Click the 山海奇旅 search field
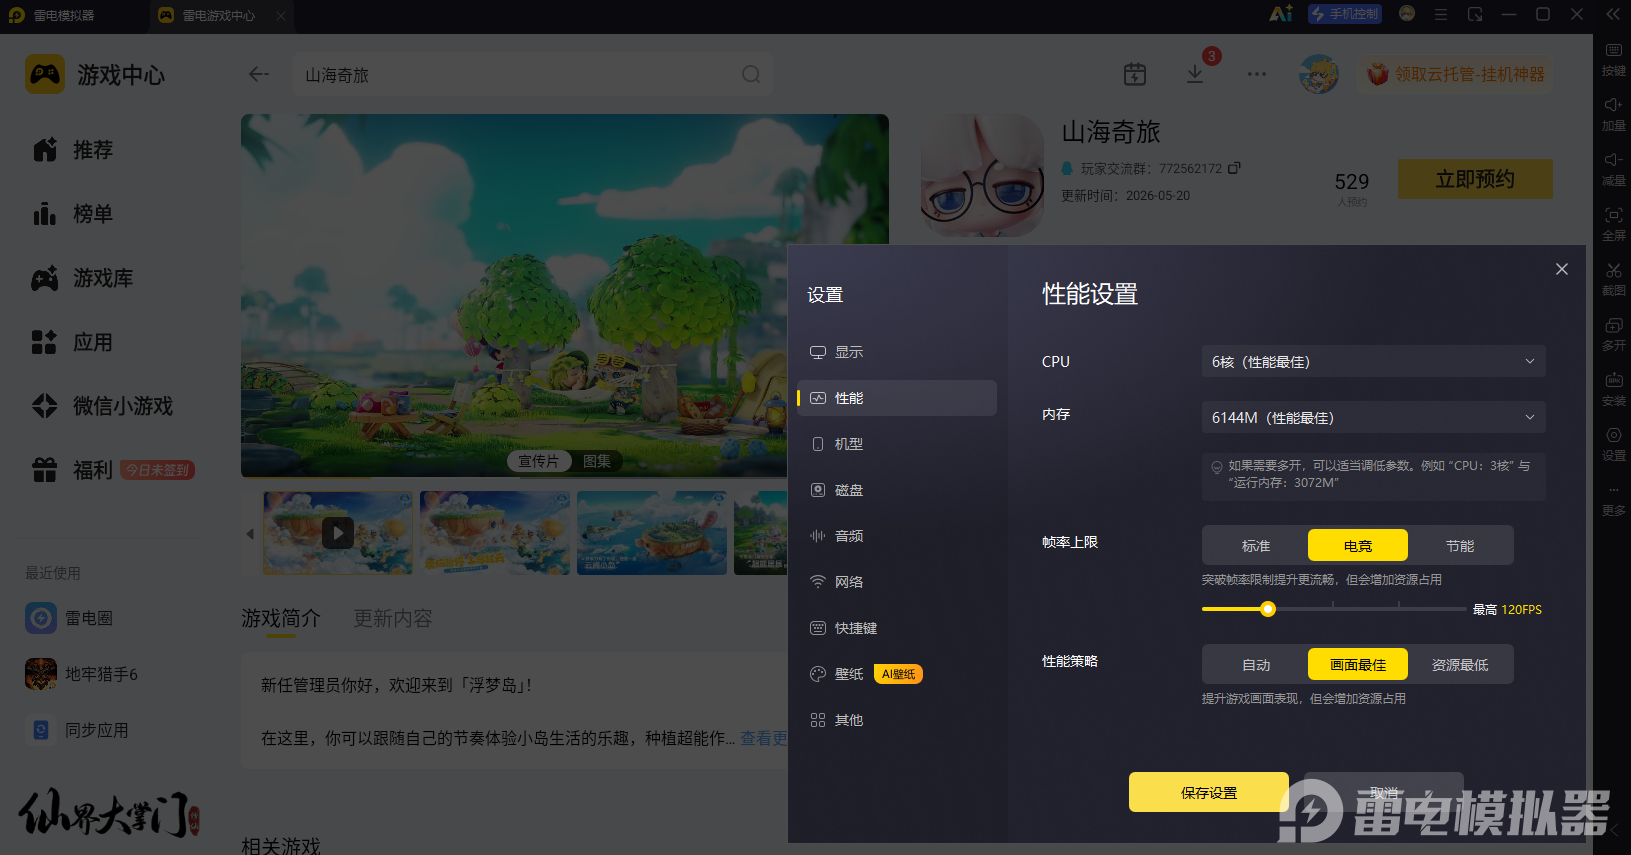The width and height of the screenshot is (1631, 855). [x=533, y=75]
